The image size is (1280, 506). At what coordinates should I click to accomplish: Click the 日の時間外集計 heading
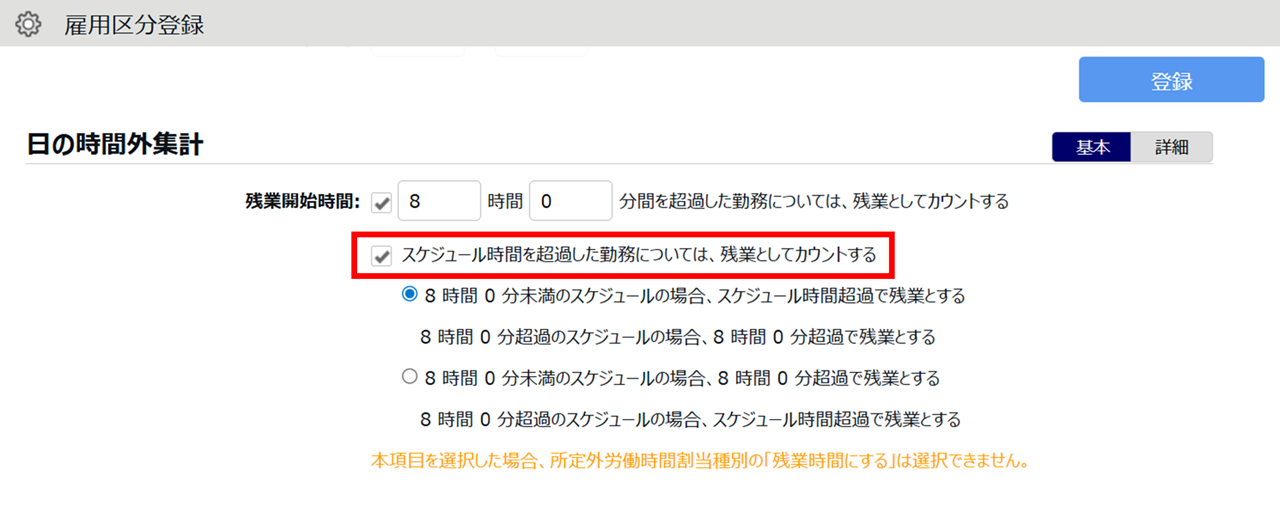115,145
